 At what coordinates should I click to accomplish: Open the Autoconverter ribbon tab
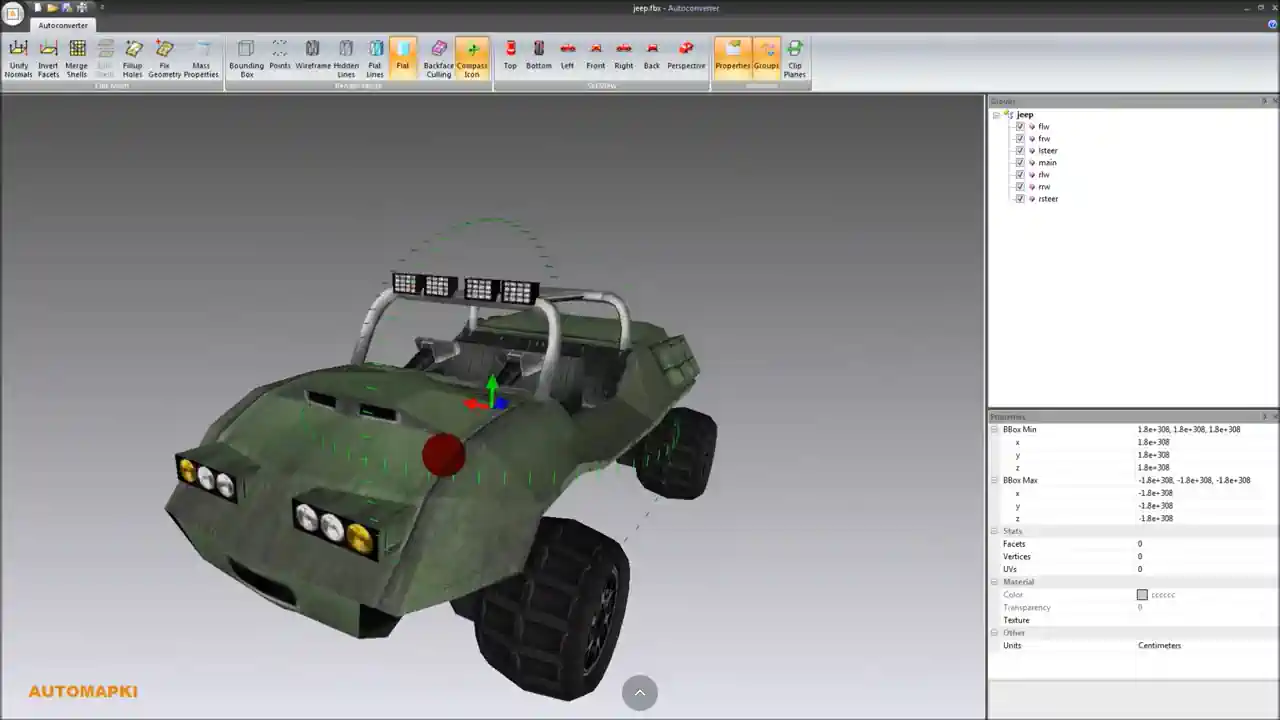click(x=62, y=25)
